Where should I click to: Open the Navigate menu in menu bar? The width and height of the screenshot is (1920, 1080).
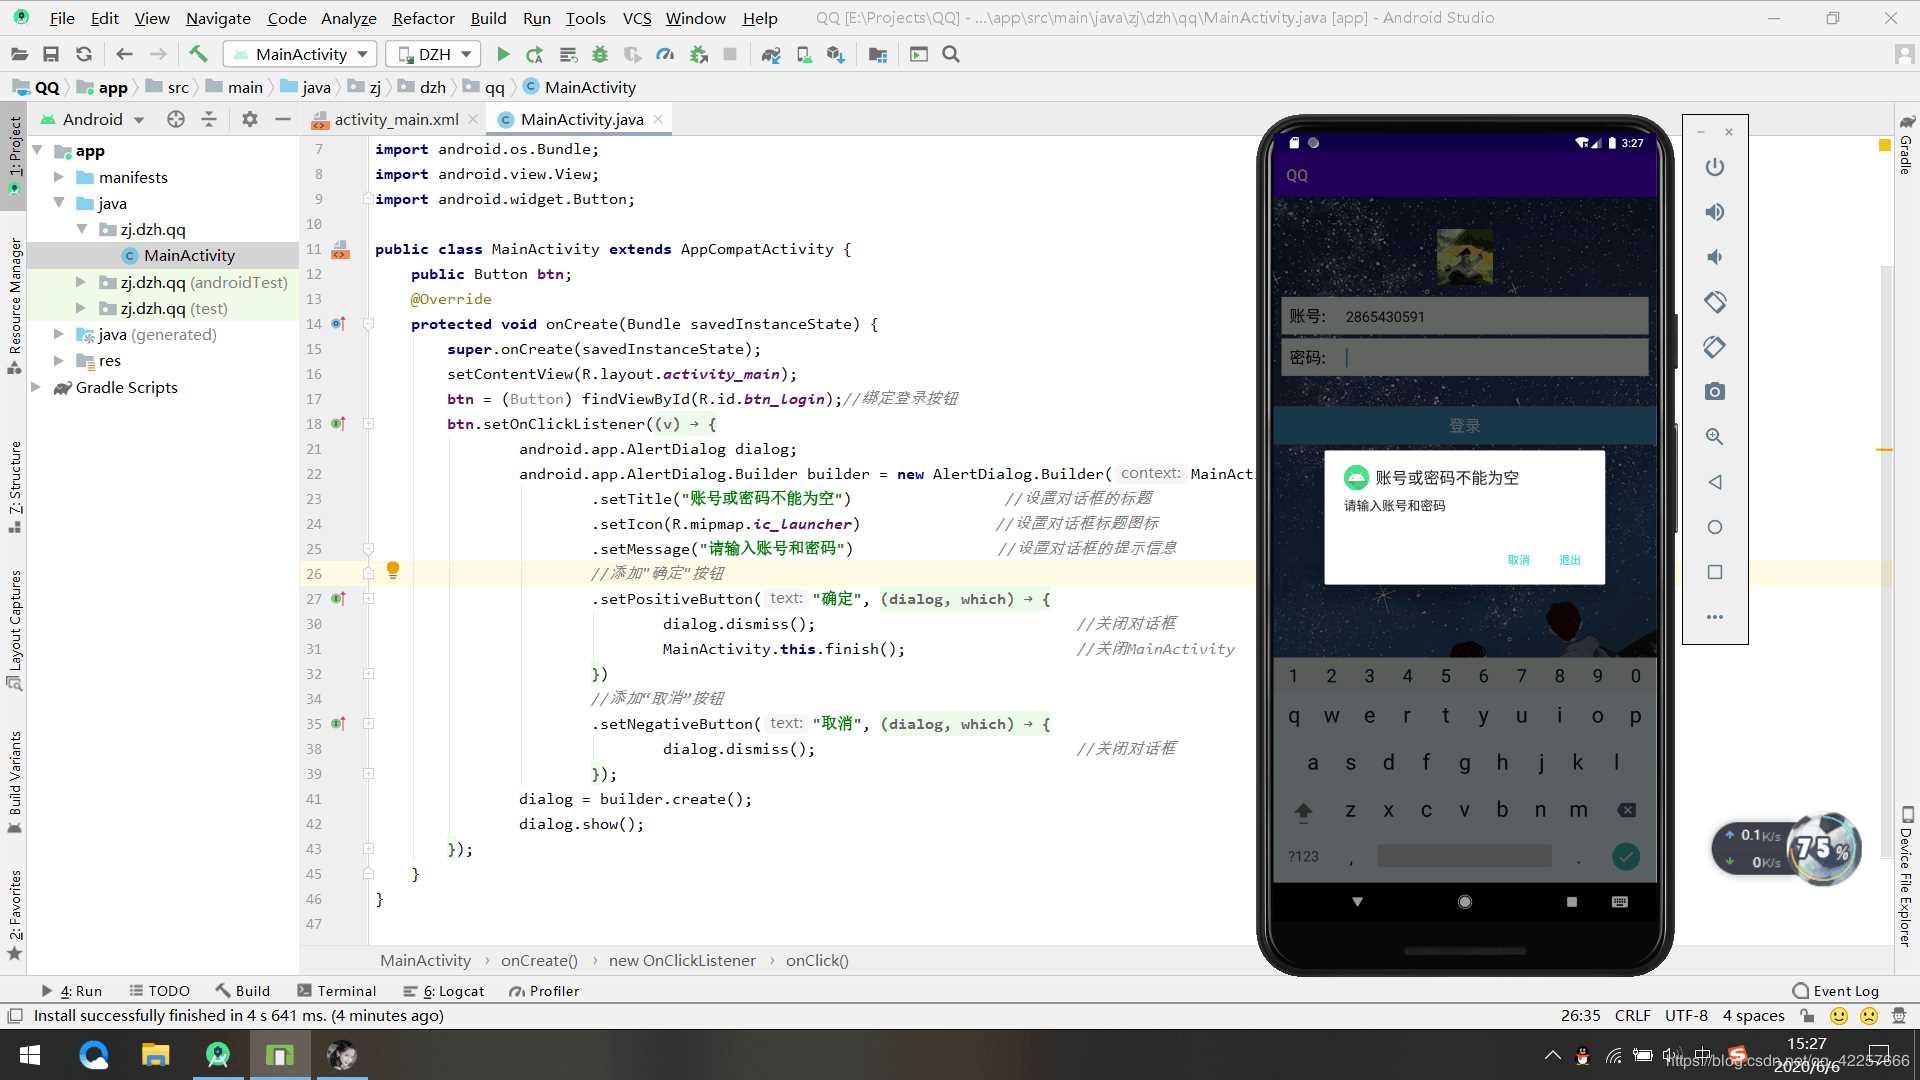pos(218,17)
